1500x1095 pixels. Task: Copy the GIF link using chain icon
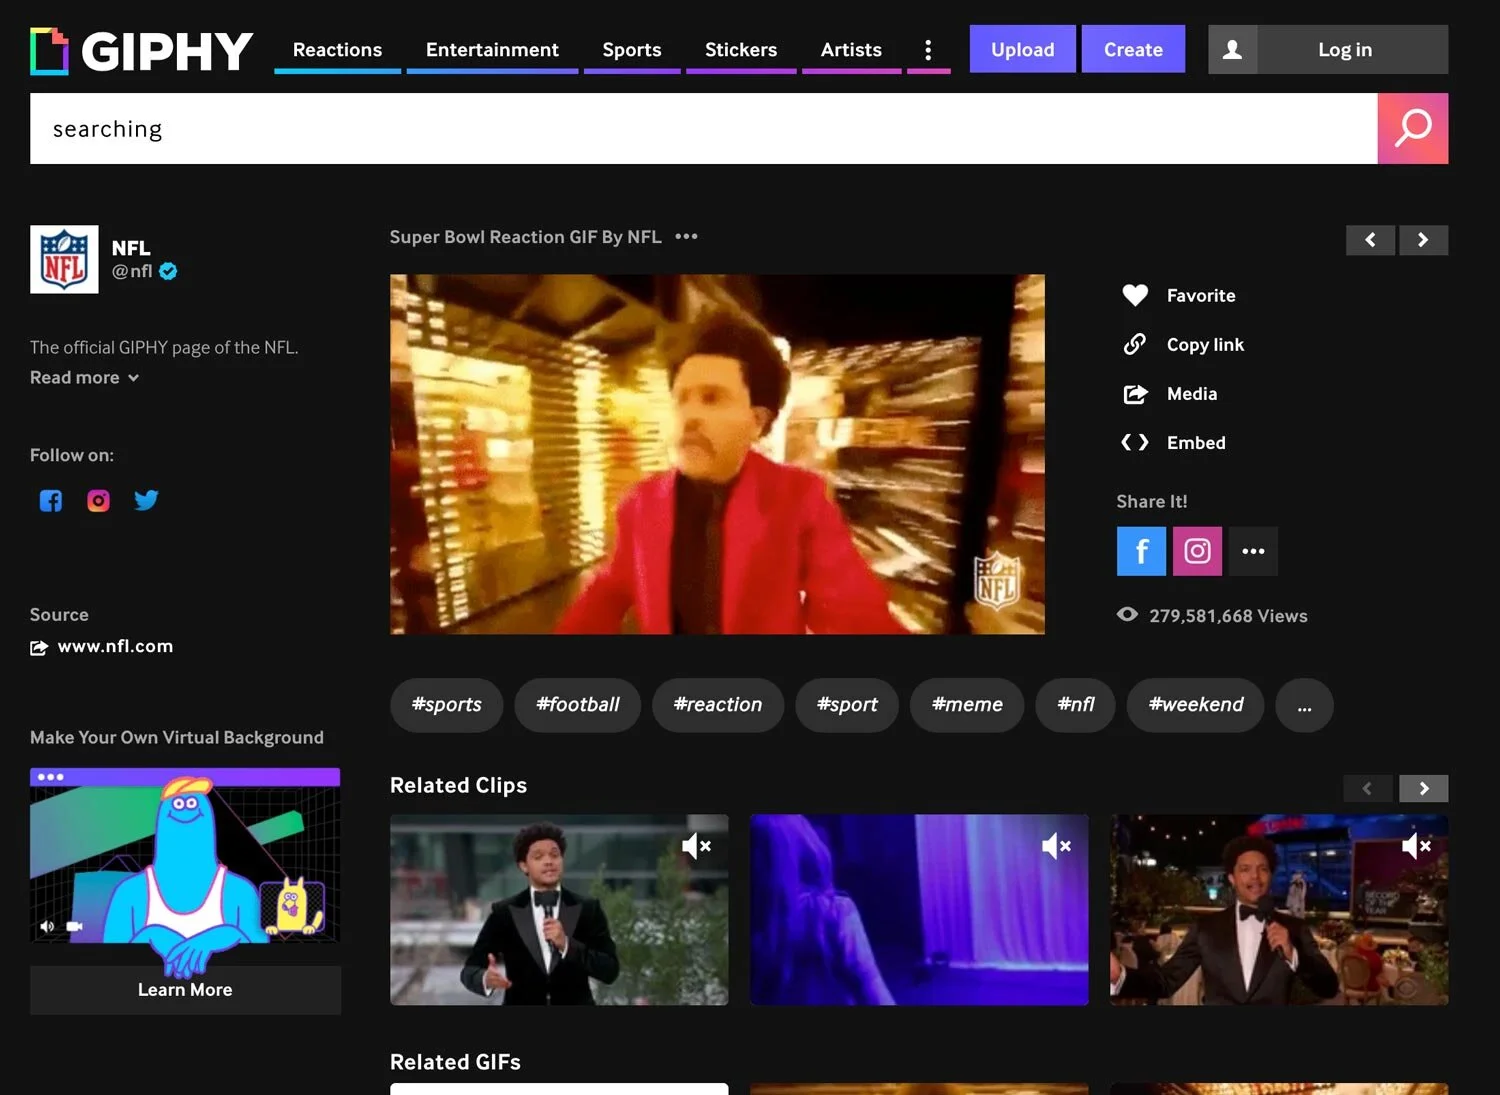[x=1135, y=344]
